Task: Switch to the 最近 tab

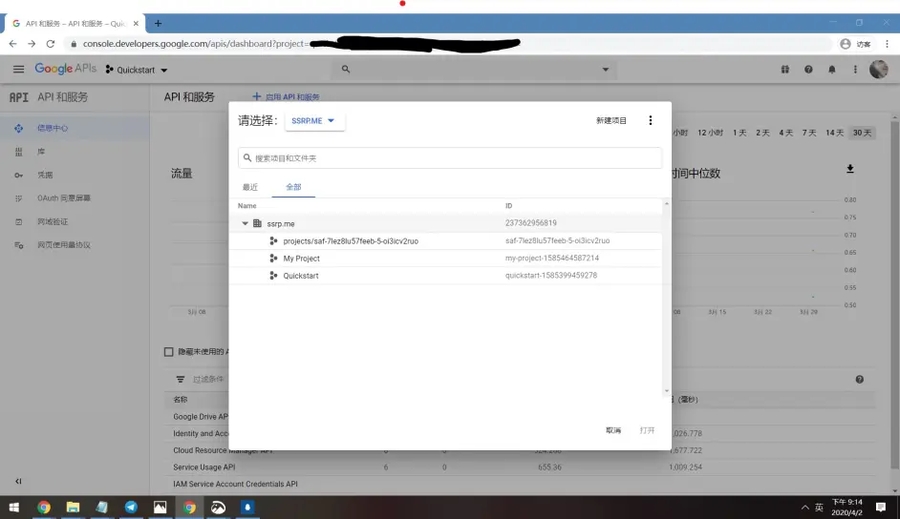Action: click(x=250, y=188)
